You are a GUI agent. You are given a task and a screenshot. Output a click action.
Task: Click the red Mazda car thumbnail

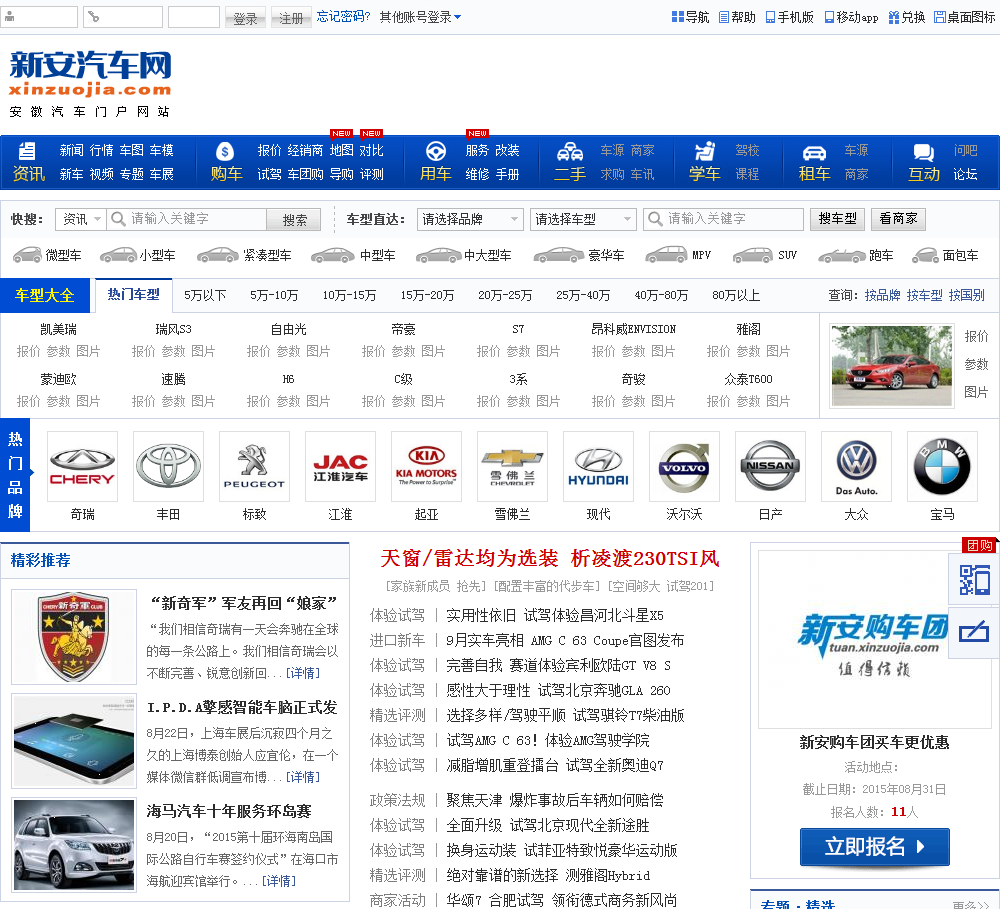(x=892, y=366)
